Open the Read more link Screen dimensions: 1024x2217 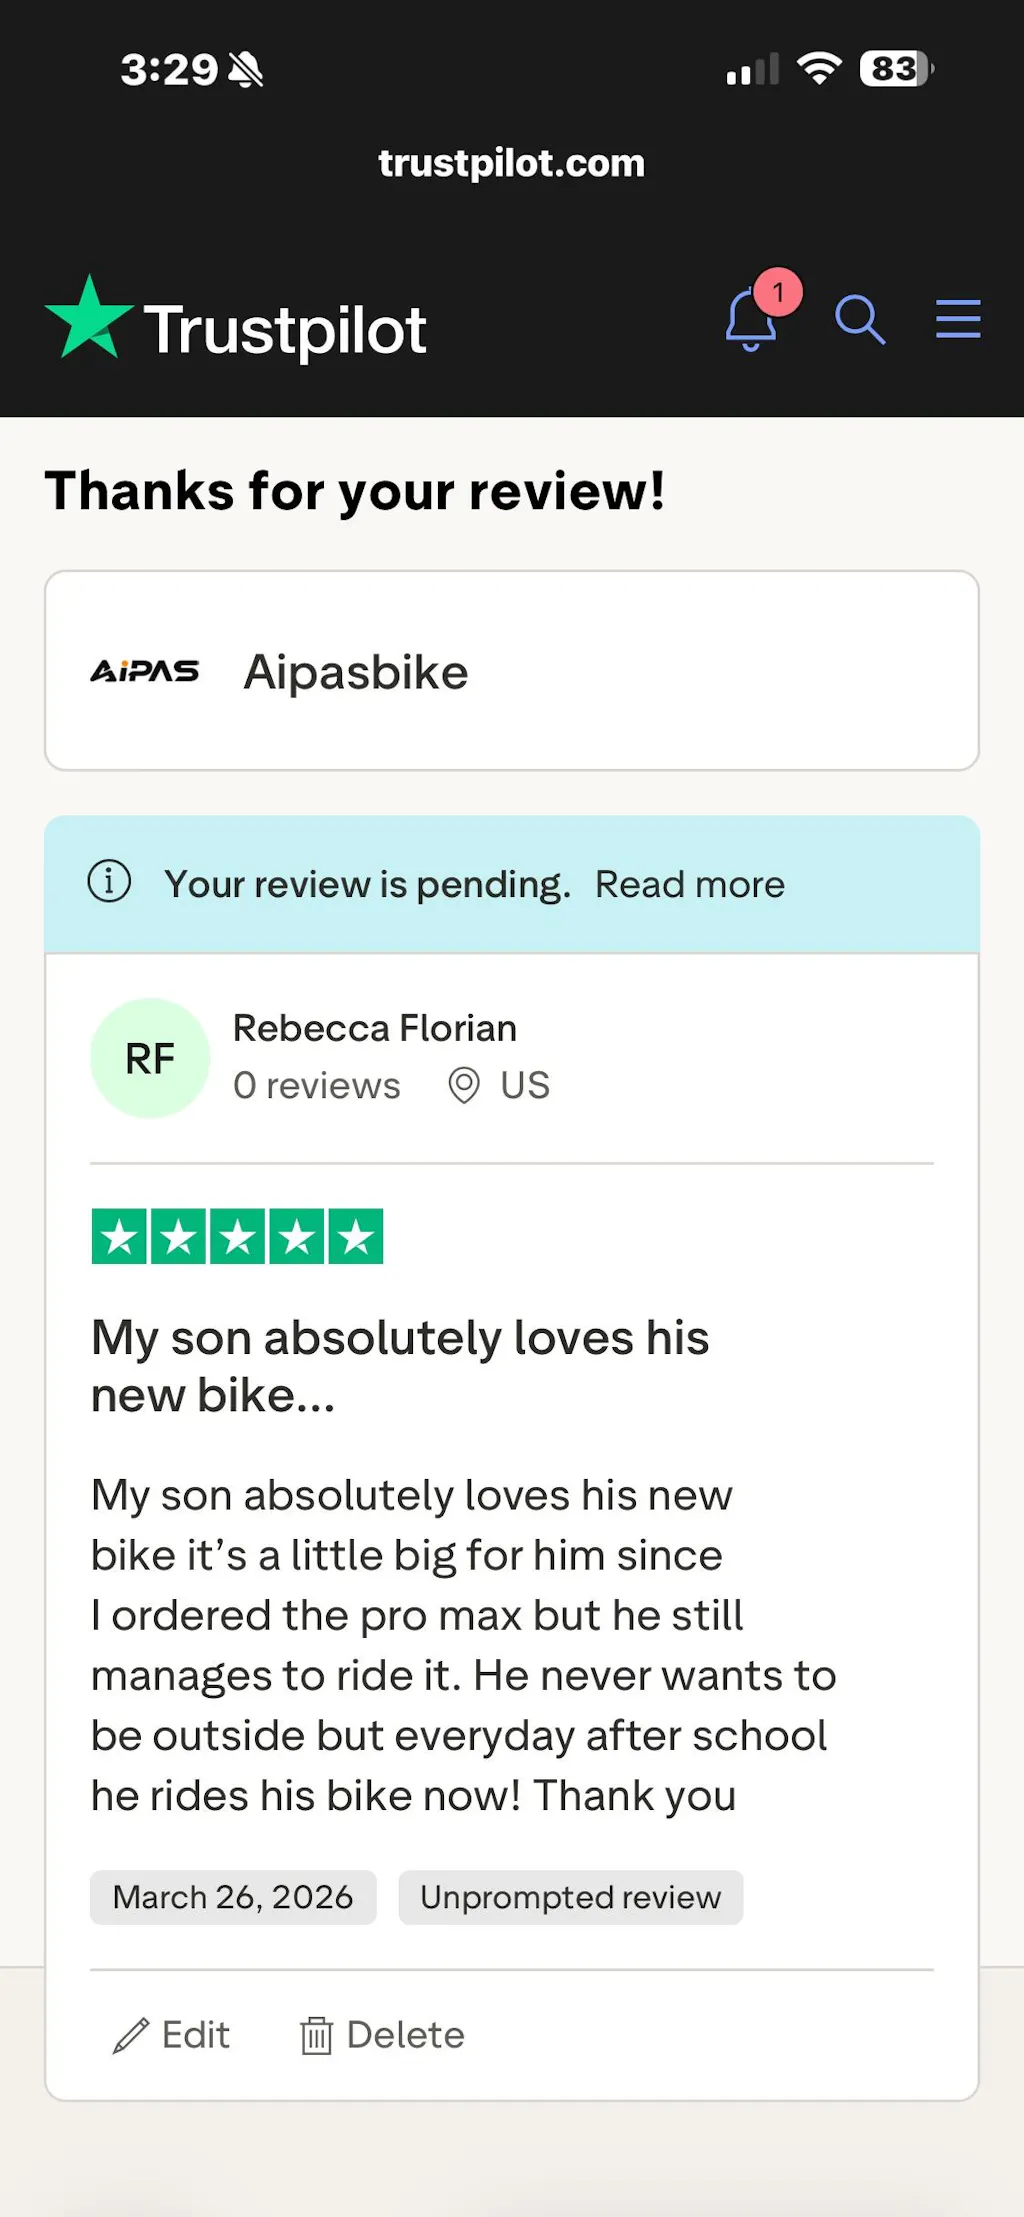click(690, 885)
